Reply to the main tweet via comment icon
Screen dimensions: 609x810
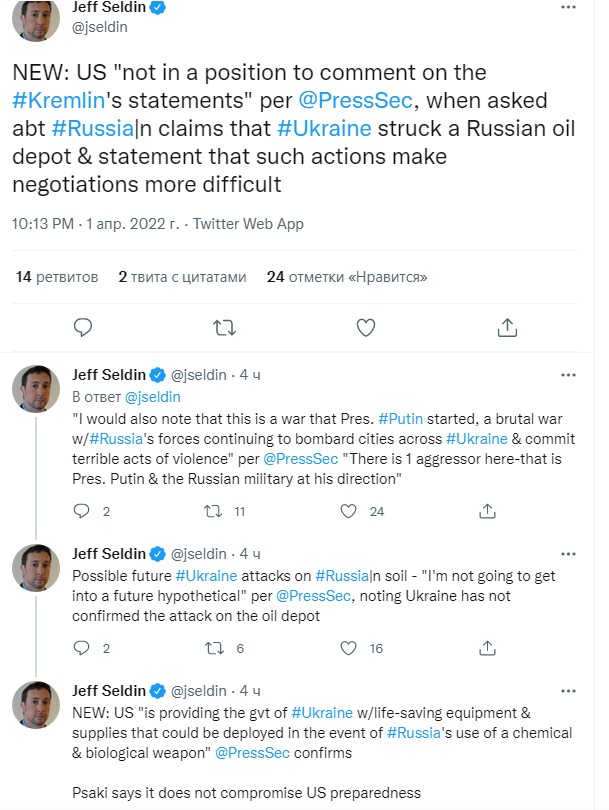[x=84, y=327]
